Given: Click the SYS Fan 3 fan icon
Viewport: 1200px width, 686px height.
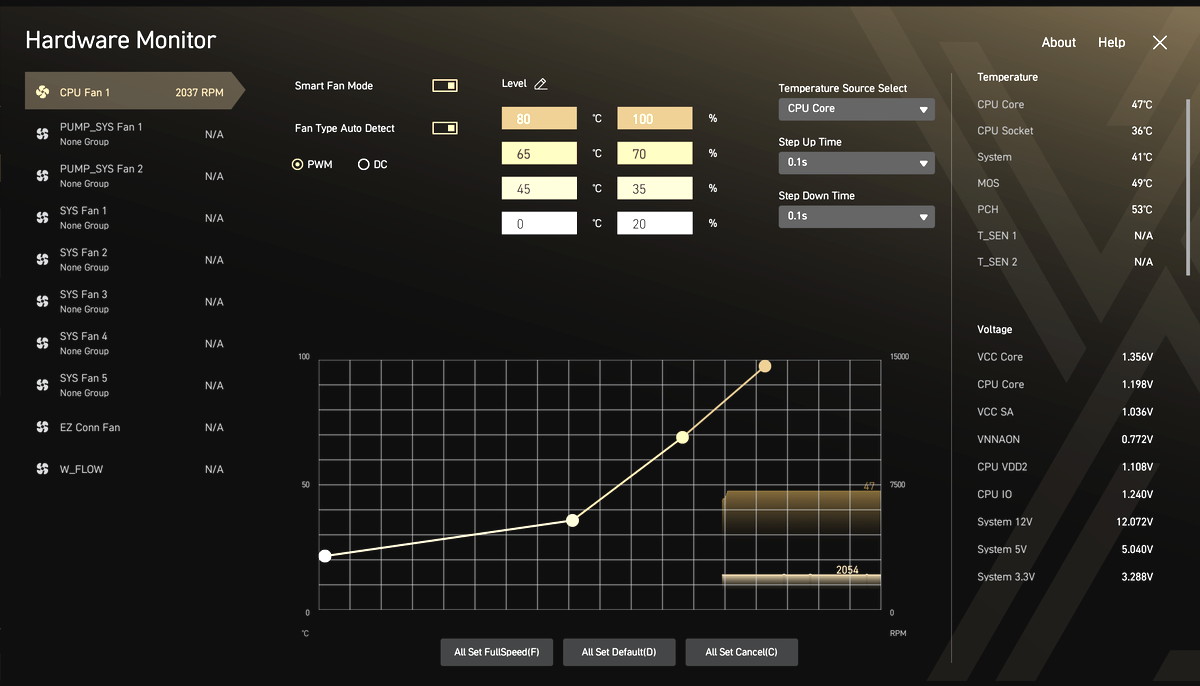Looking at the screenshot, I should coord(42,301).
